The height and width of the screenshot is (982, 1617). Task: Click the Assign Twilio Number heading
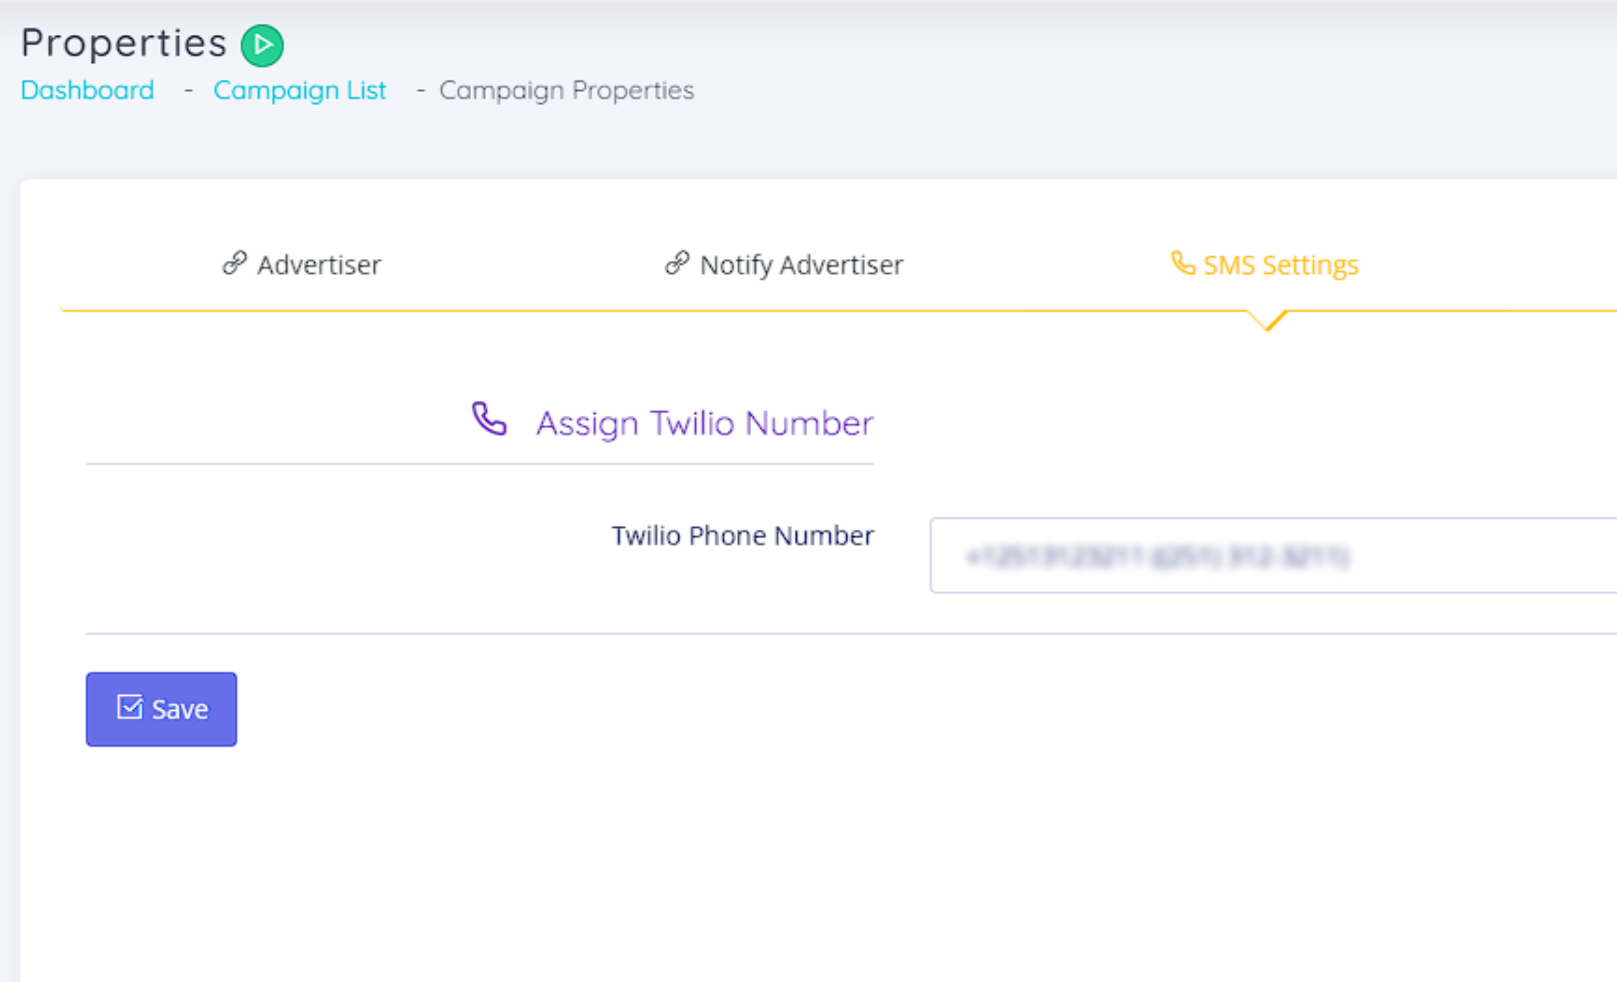704,423
